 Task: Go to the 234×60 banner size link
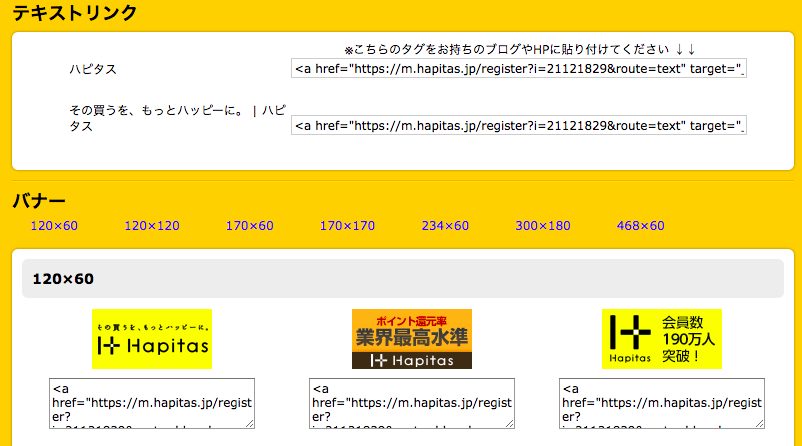[x=445, y=226]
